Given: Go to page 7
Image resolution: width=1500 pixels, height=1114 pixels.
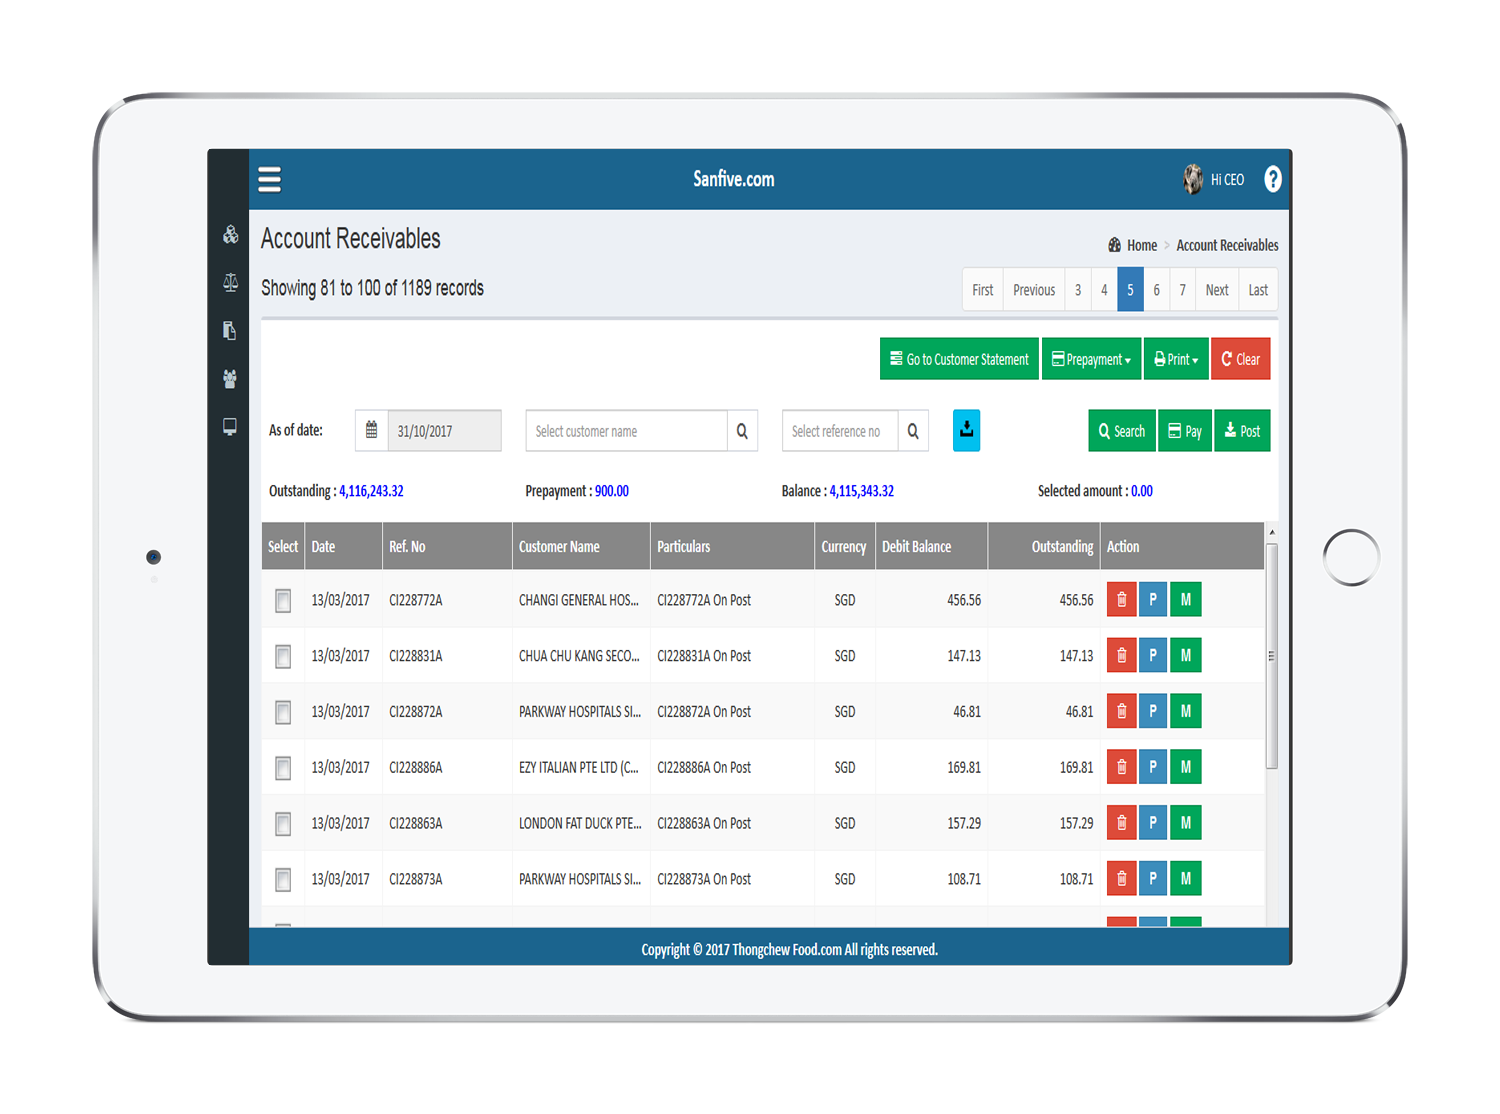Looking at the screenshot, I should [1183, 290].
